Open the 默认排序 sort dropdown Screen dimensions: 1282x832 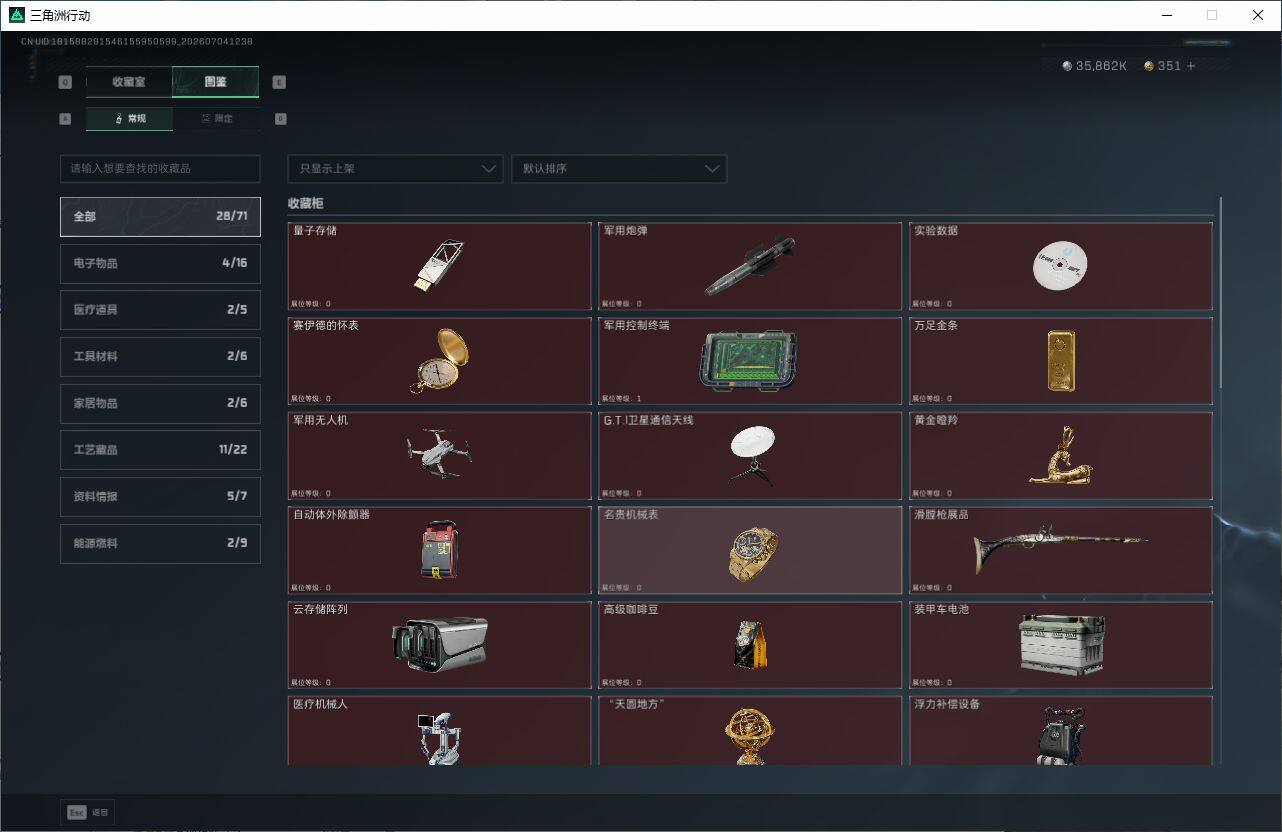click(619, 168)
